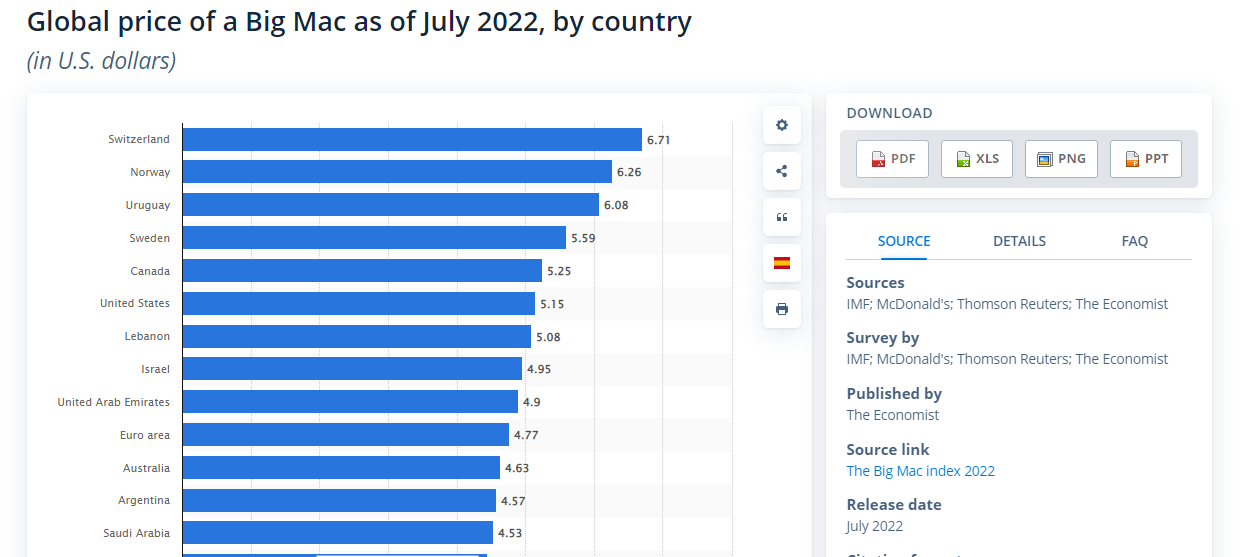Click the 4.9 value label

click(x=532, y=402)
